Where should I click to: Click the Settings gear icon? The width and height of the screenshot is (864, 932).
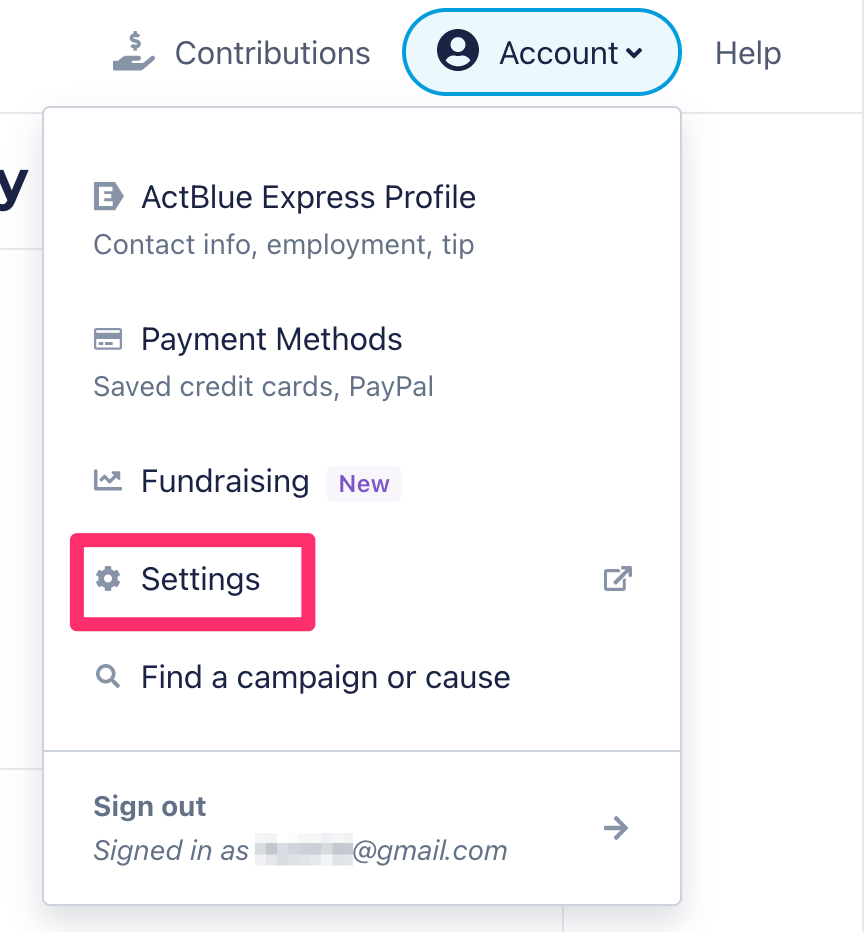click(x=108, y=578)
